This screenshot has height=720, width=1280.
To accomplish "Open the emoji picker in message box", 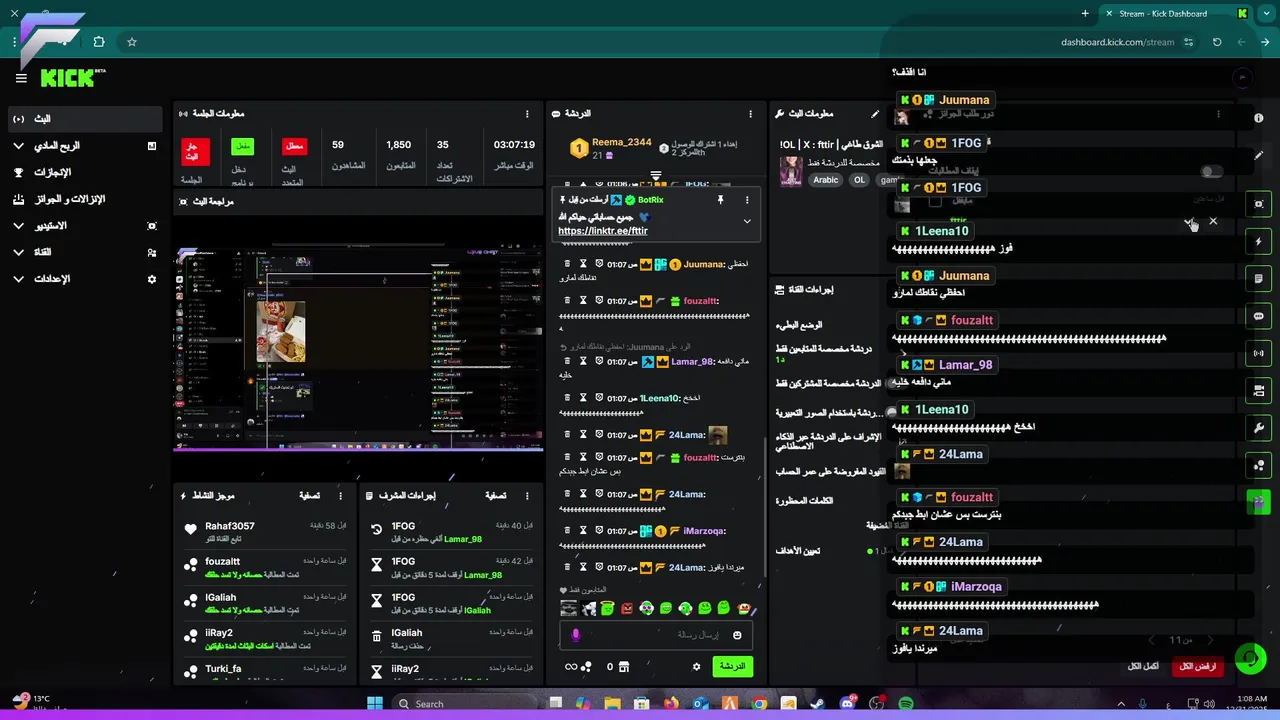I will tap(737, 635).
